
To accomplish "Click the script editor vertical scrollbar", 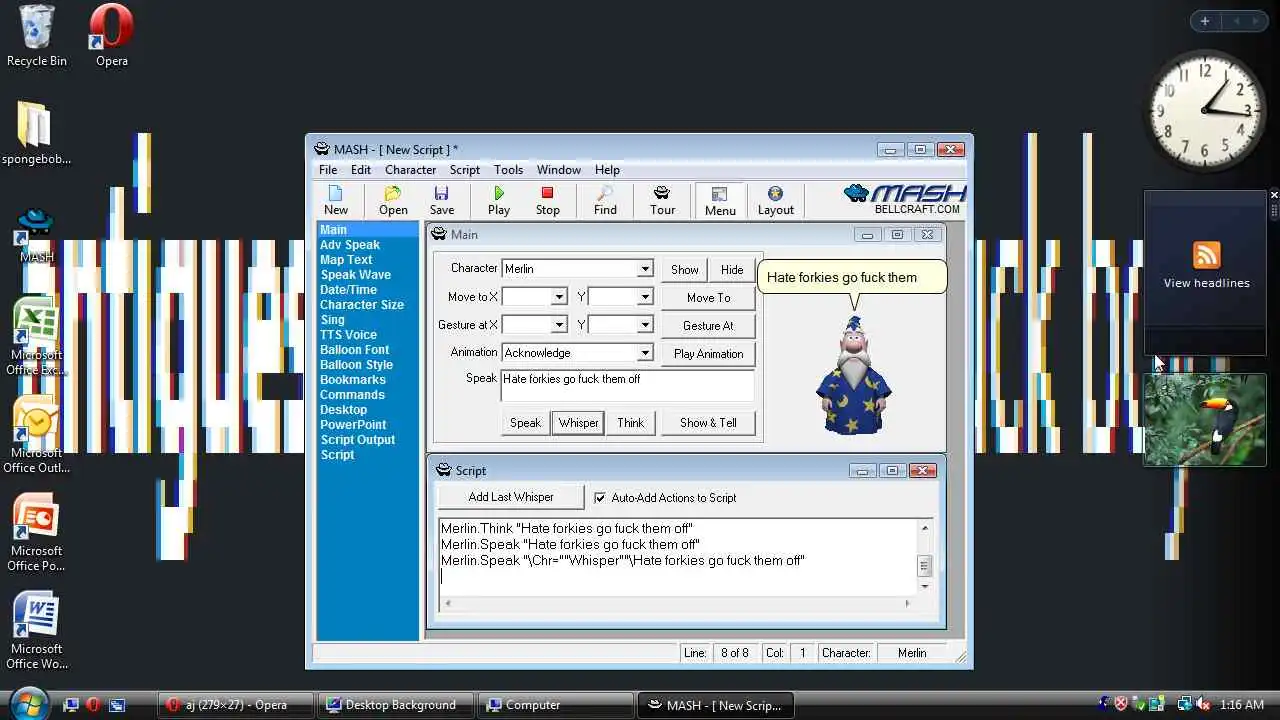I will pos(924,557).
